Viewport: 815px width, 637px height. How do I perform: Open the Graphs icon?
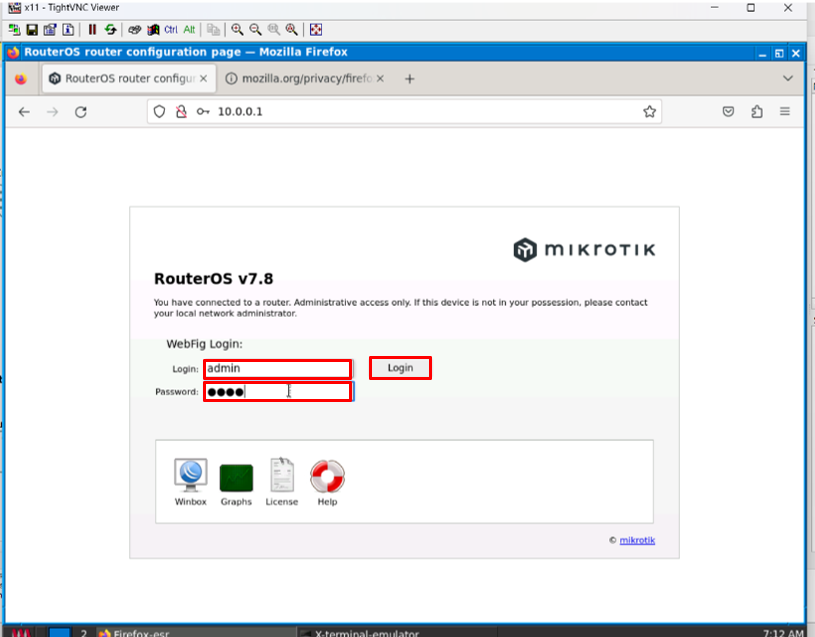point(236,477)
